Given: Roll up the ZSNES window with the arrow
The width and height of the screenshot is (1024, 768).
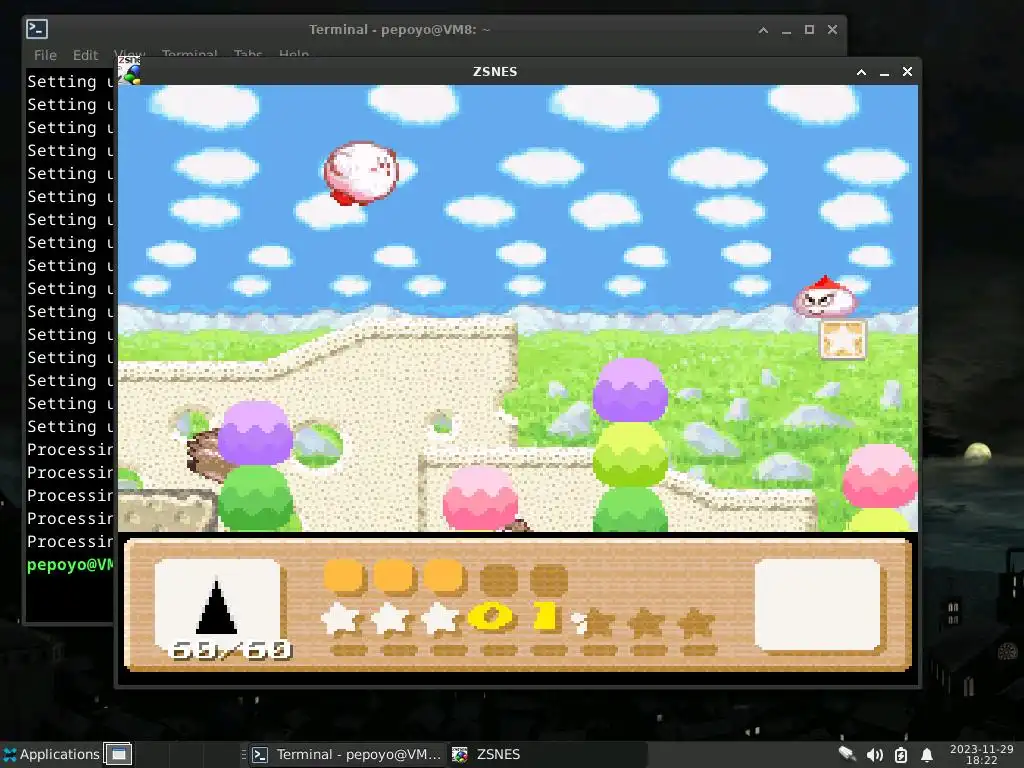Looking at the screenshot, I should point(861,72).
